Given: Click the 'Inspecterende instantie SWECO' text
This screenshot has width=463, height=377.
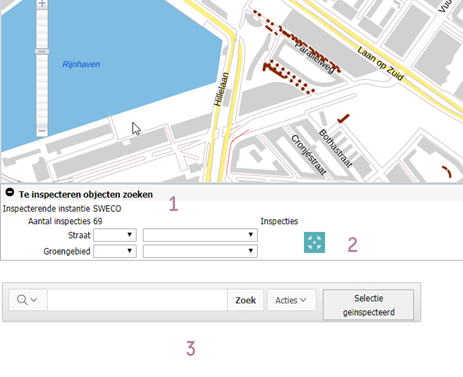Looking at the screenshot, I should pyautogui.click(x=62, y=209).
